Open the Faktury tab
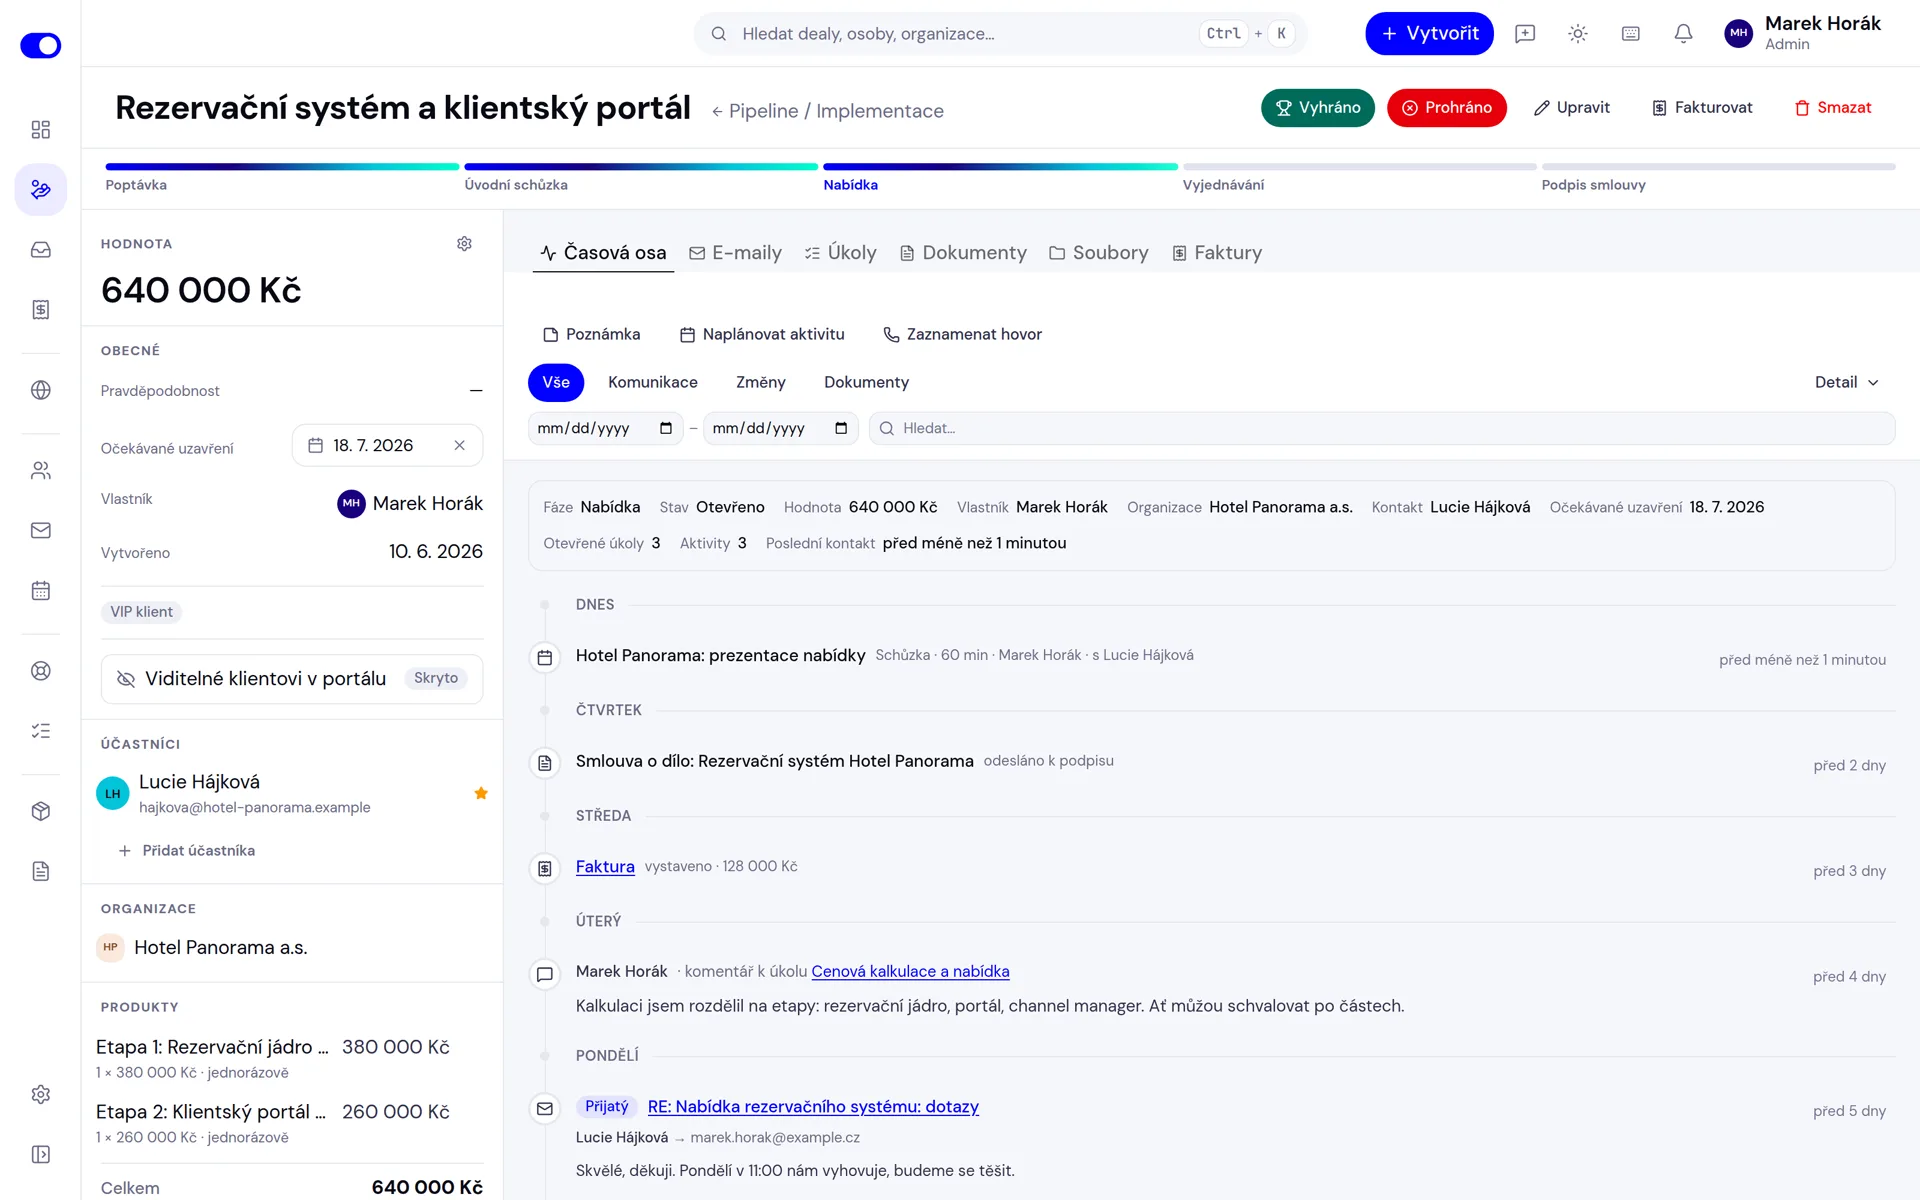Image resolution: width=1920 pixels, height=1200 pixels. coord(1217,253)
